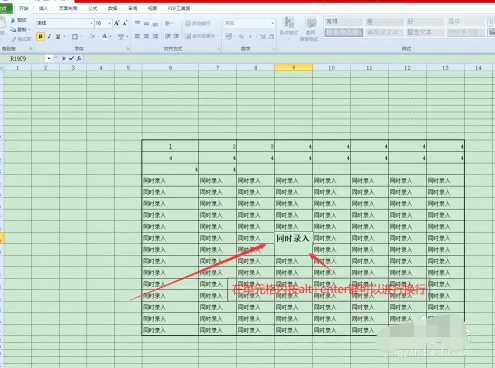Toggle Wrap Text (自动换行) option
The image size is (495, 368).
click(x=198, y=23)
